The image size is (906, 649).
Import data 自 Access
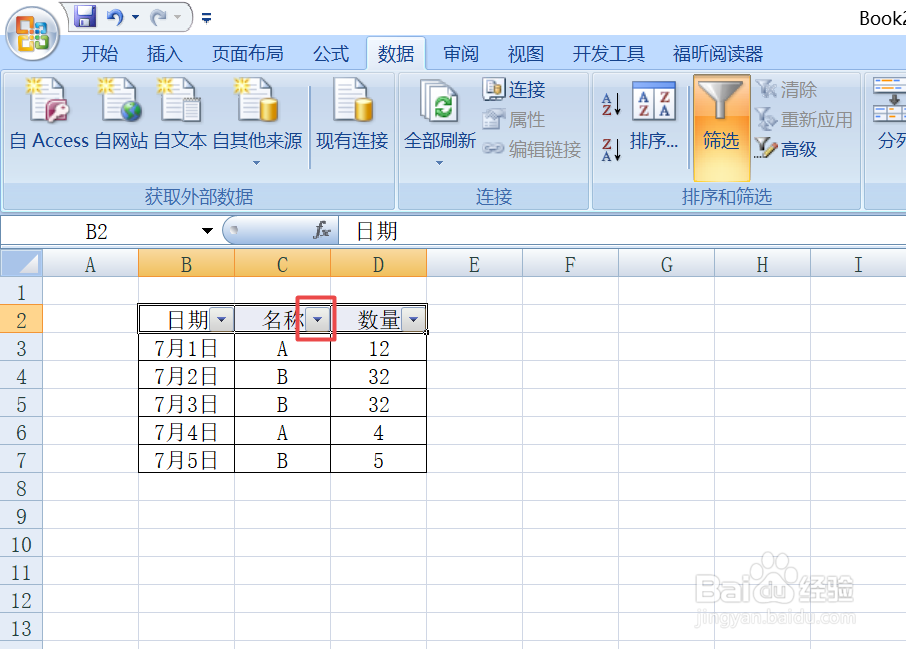coord(49,115)
